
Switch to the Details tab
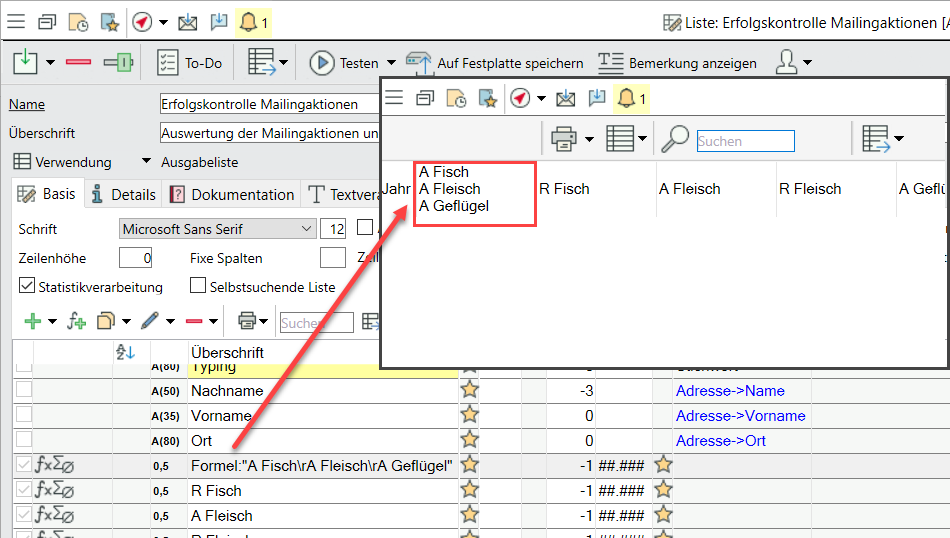[x=123, y=194]
